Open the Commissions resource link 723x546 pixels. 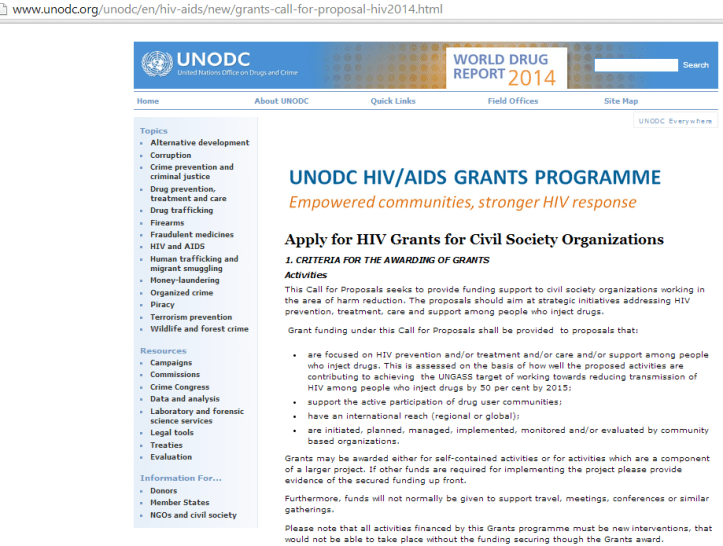pyautogui.click(x=175, y=374)
